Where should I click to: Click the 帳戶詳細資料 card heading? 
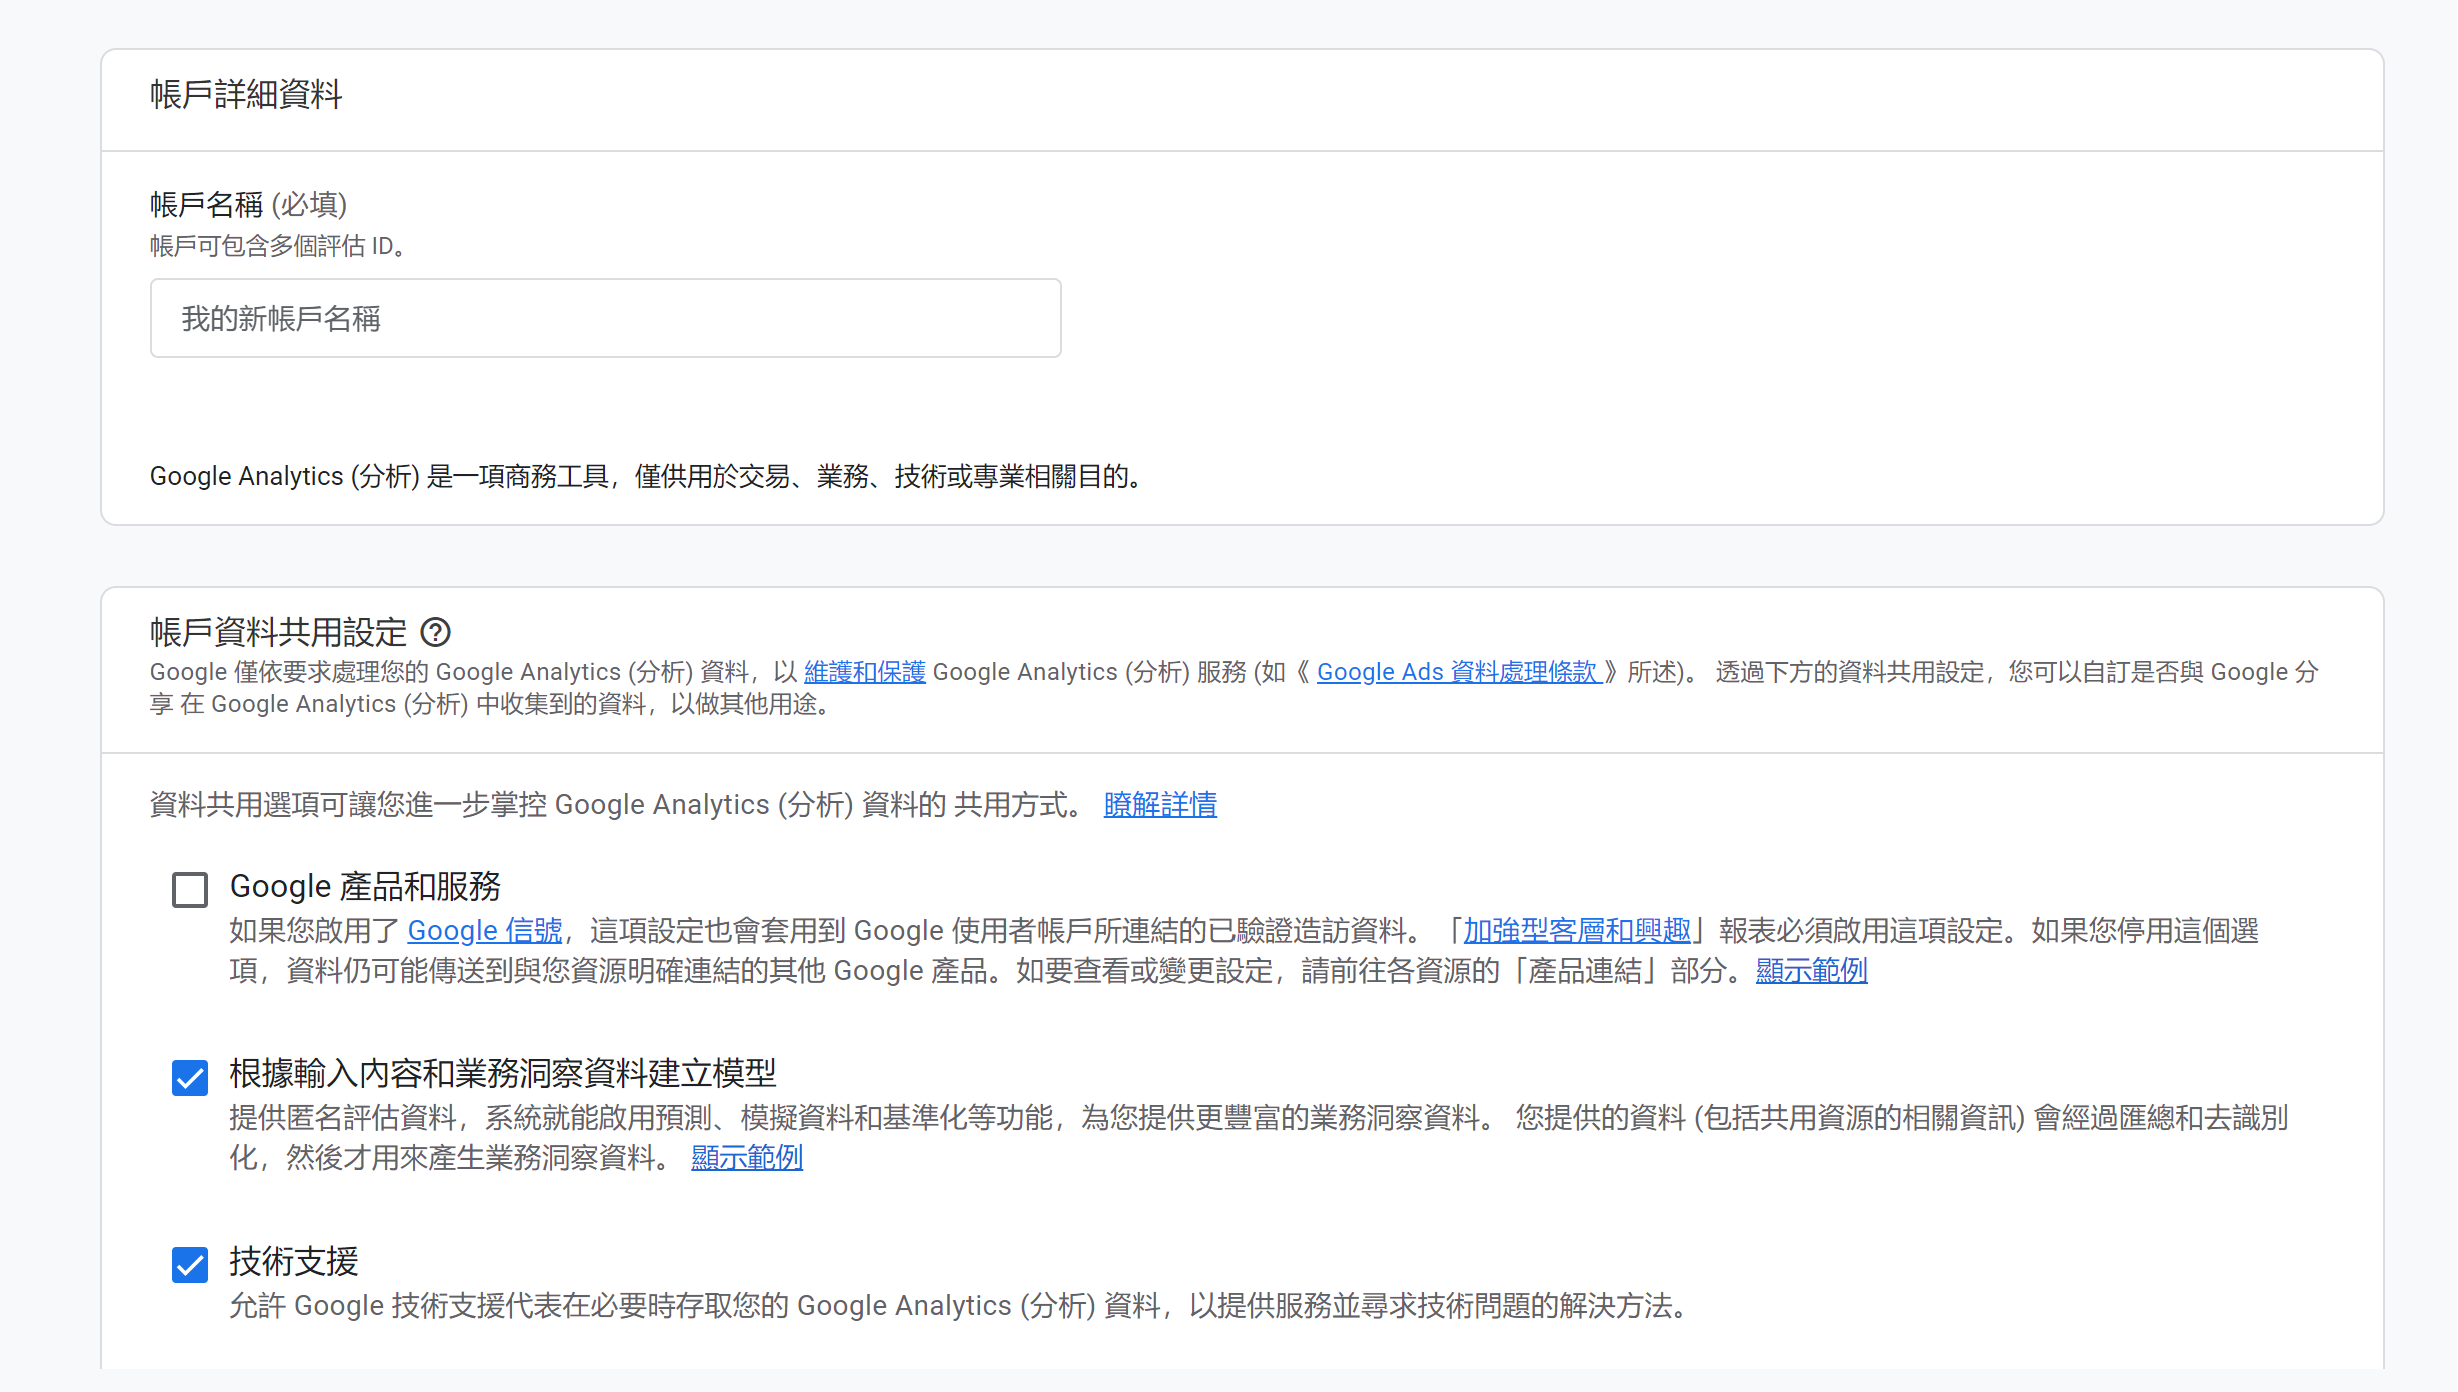point(246,95)
